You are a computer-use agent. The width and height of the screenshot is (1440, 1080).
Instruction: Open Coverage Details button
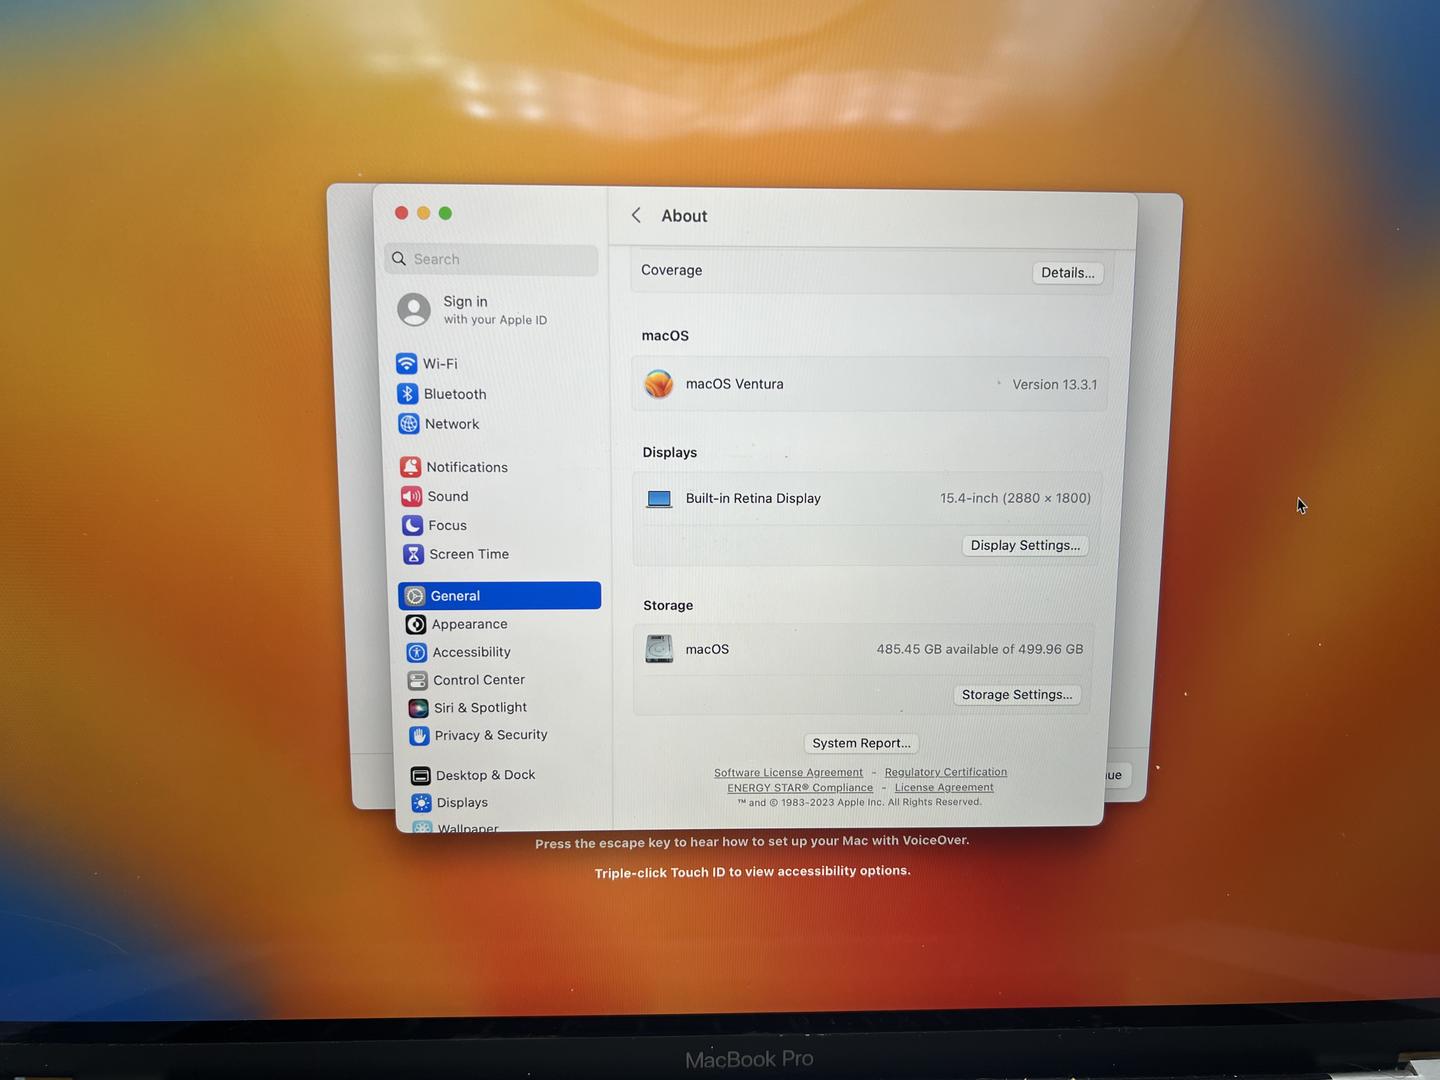pyautogui.click(x=1067, y=273)
